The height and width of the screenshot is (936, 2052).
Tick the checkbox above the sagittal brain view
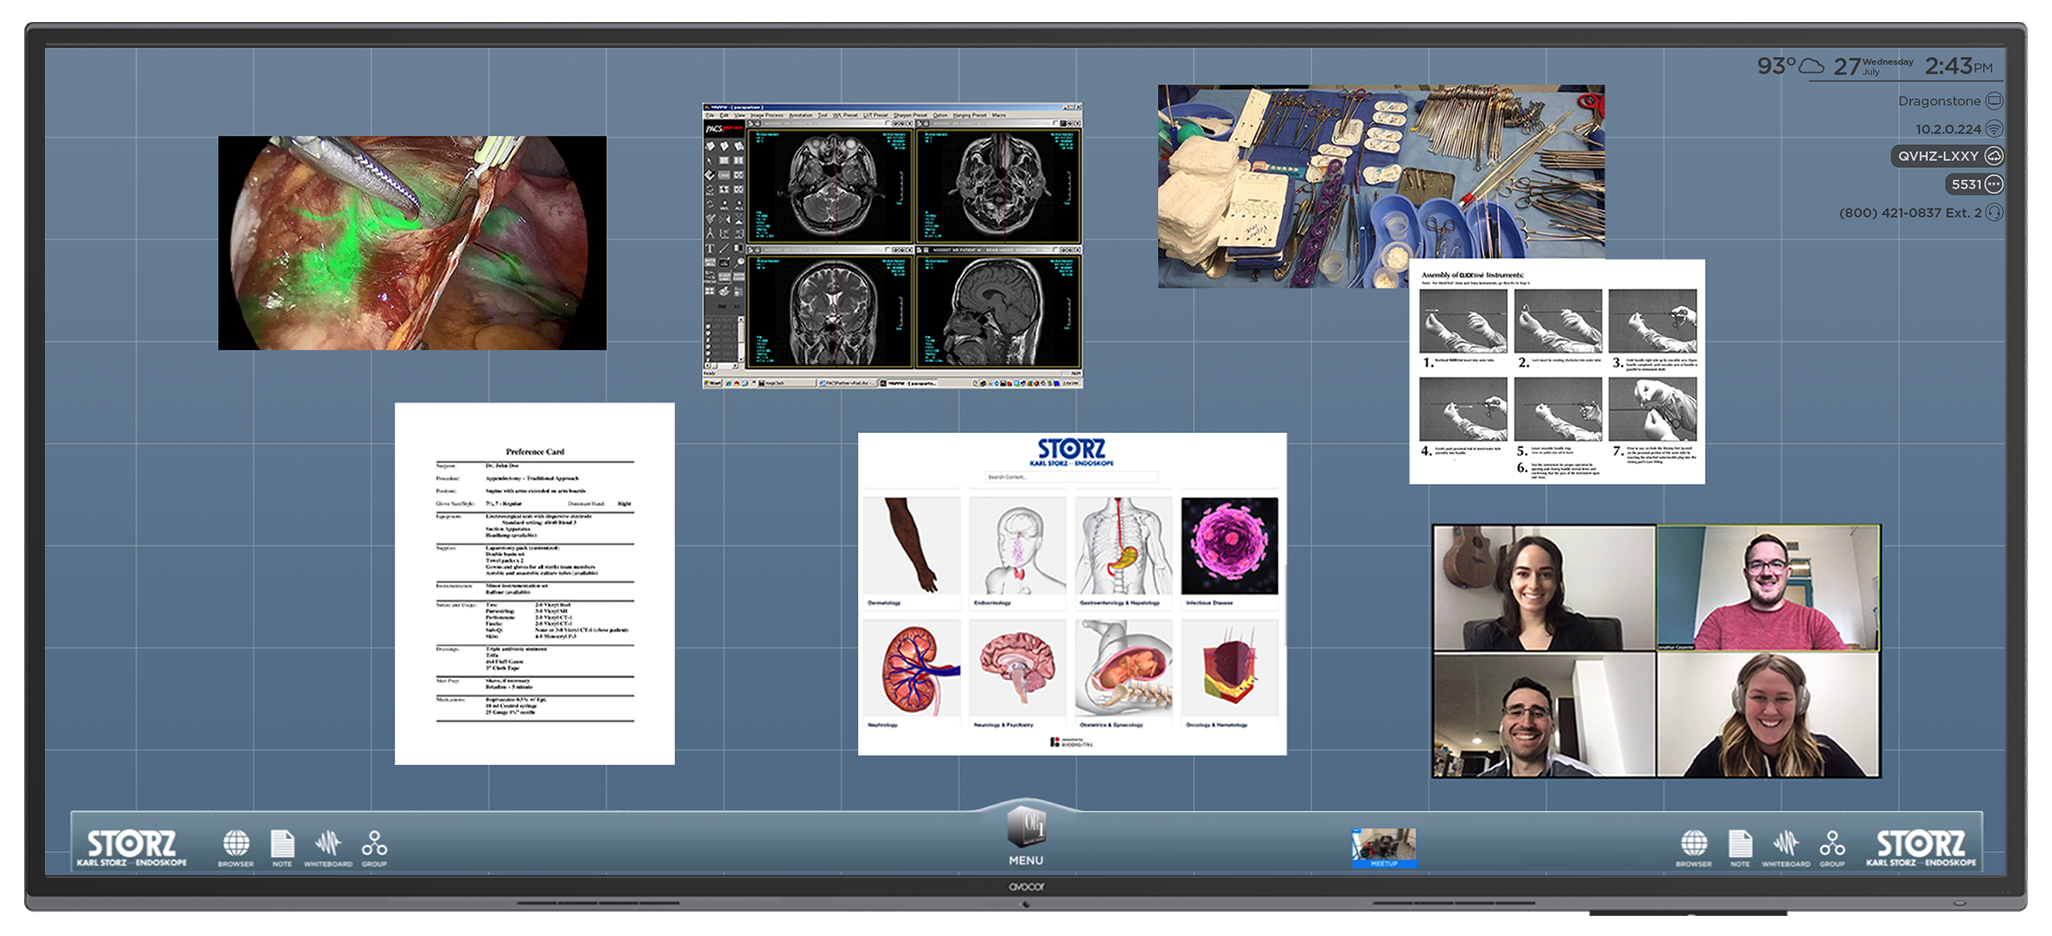pos(1055,250)
